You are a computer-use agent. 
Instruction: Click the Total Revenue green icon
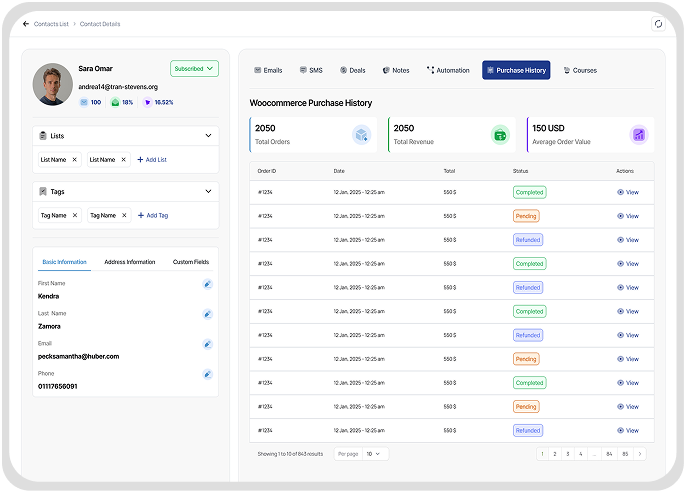point(500,134)
